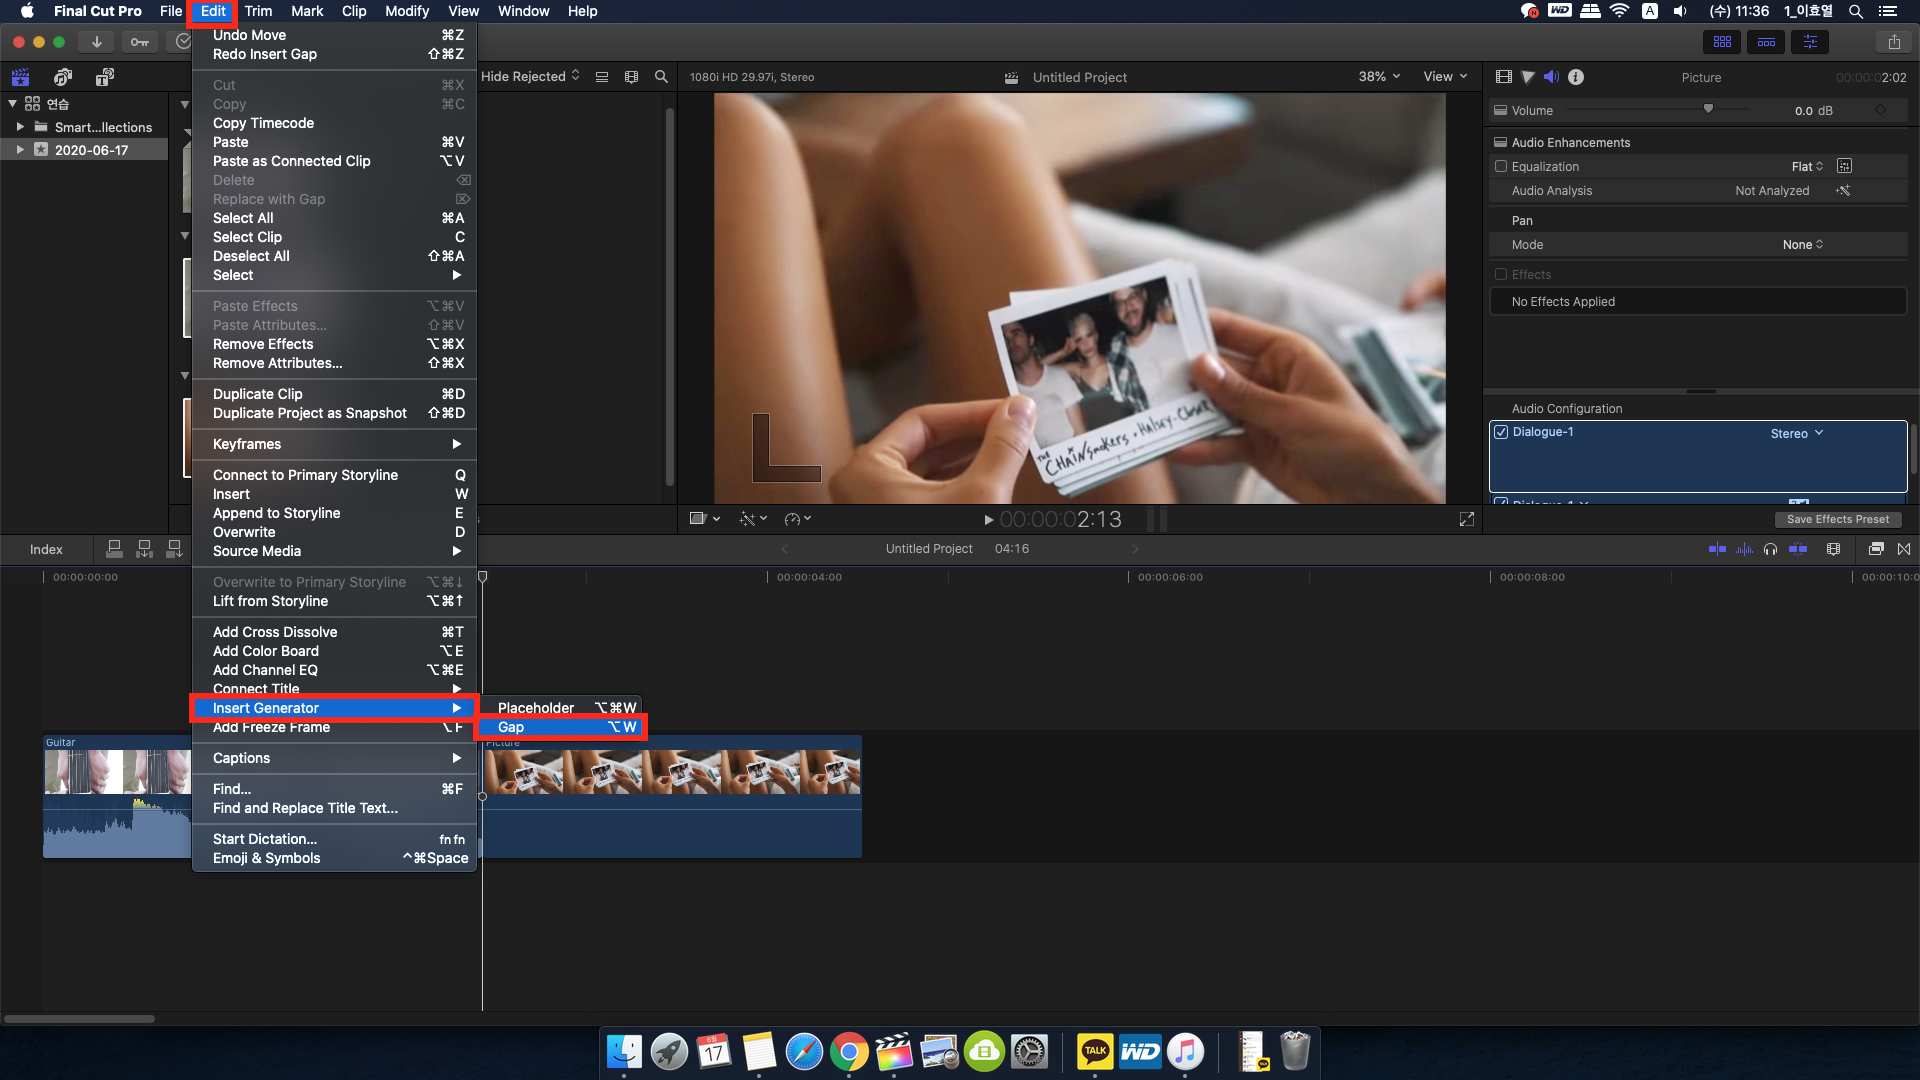
Task: Open retime speedometer dropdown in viewer
Action: (797, 519)
